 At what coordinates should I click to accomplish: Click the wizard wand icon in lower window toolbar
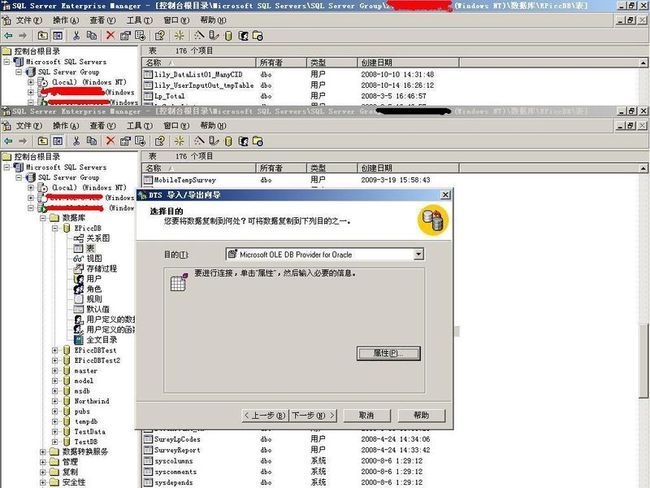199,141
